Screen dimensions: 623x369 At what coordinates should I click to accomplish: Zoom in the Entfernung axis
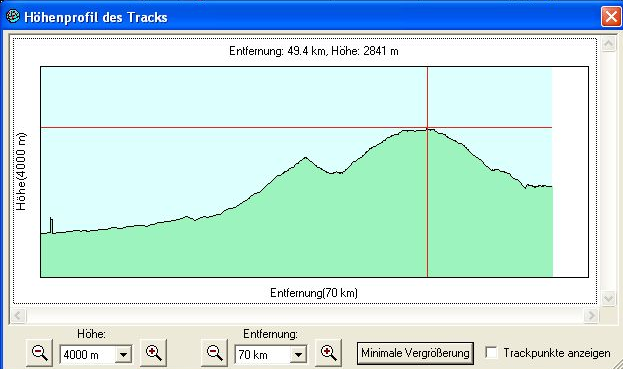[x=328, y=353]
